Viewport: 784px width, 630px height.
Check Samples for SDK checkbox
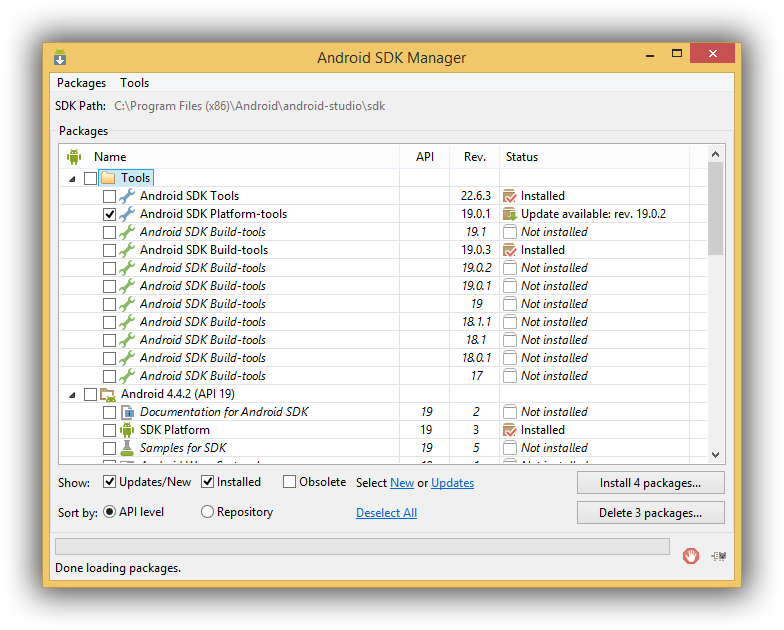(110, 448)
